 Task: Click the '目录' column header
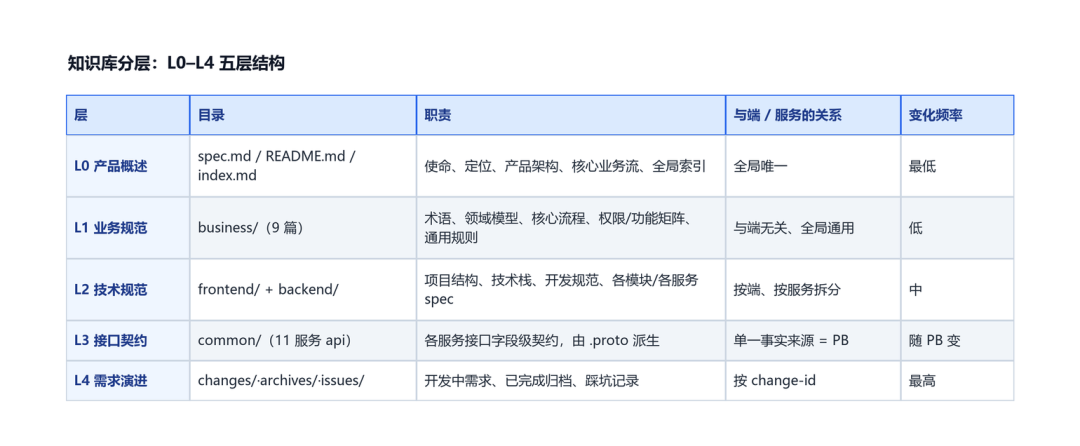click(303, 116)
